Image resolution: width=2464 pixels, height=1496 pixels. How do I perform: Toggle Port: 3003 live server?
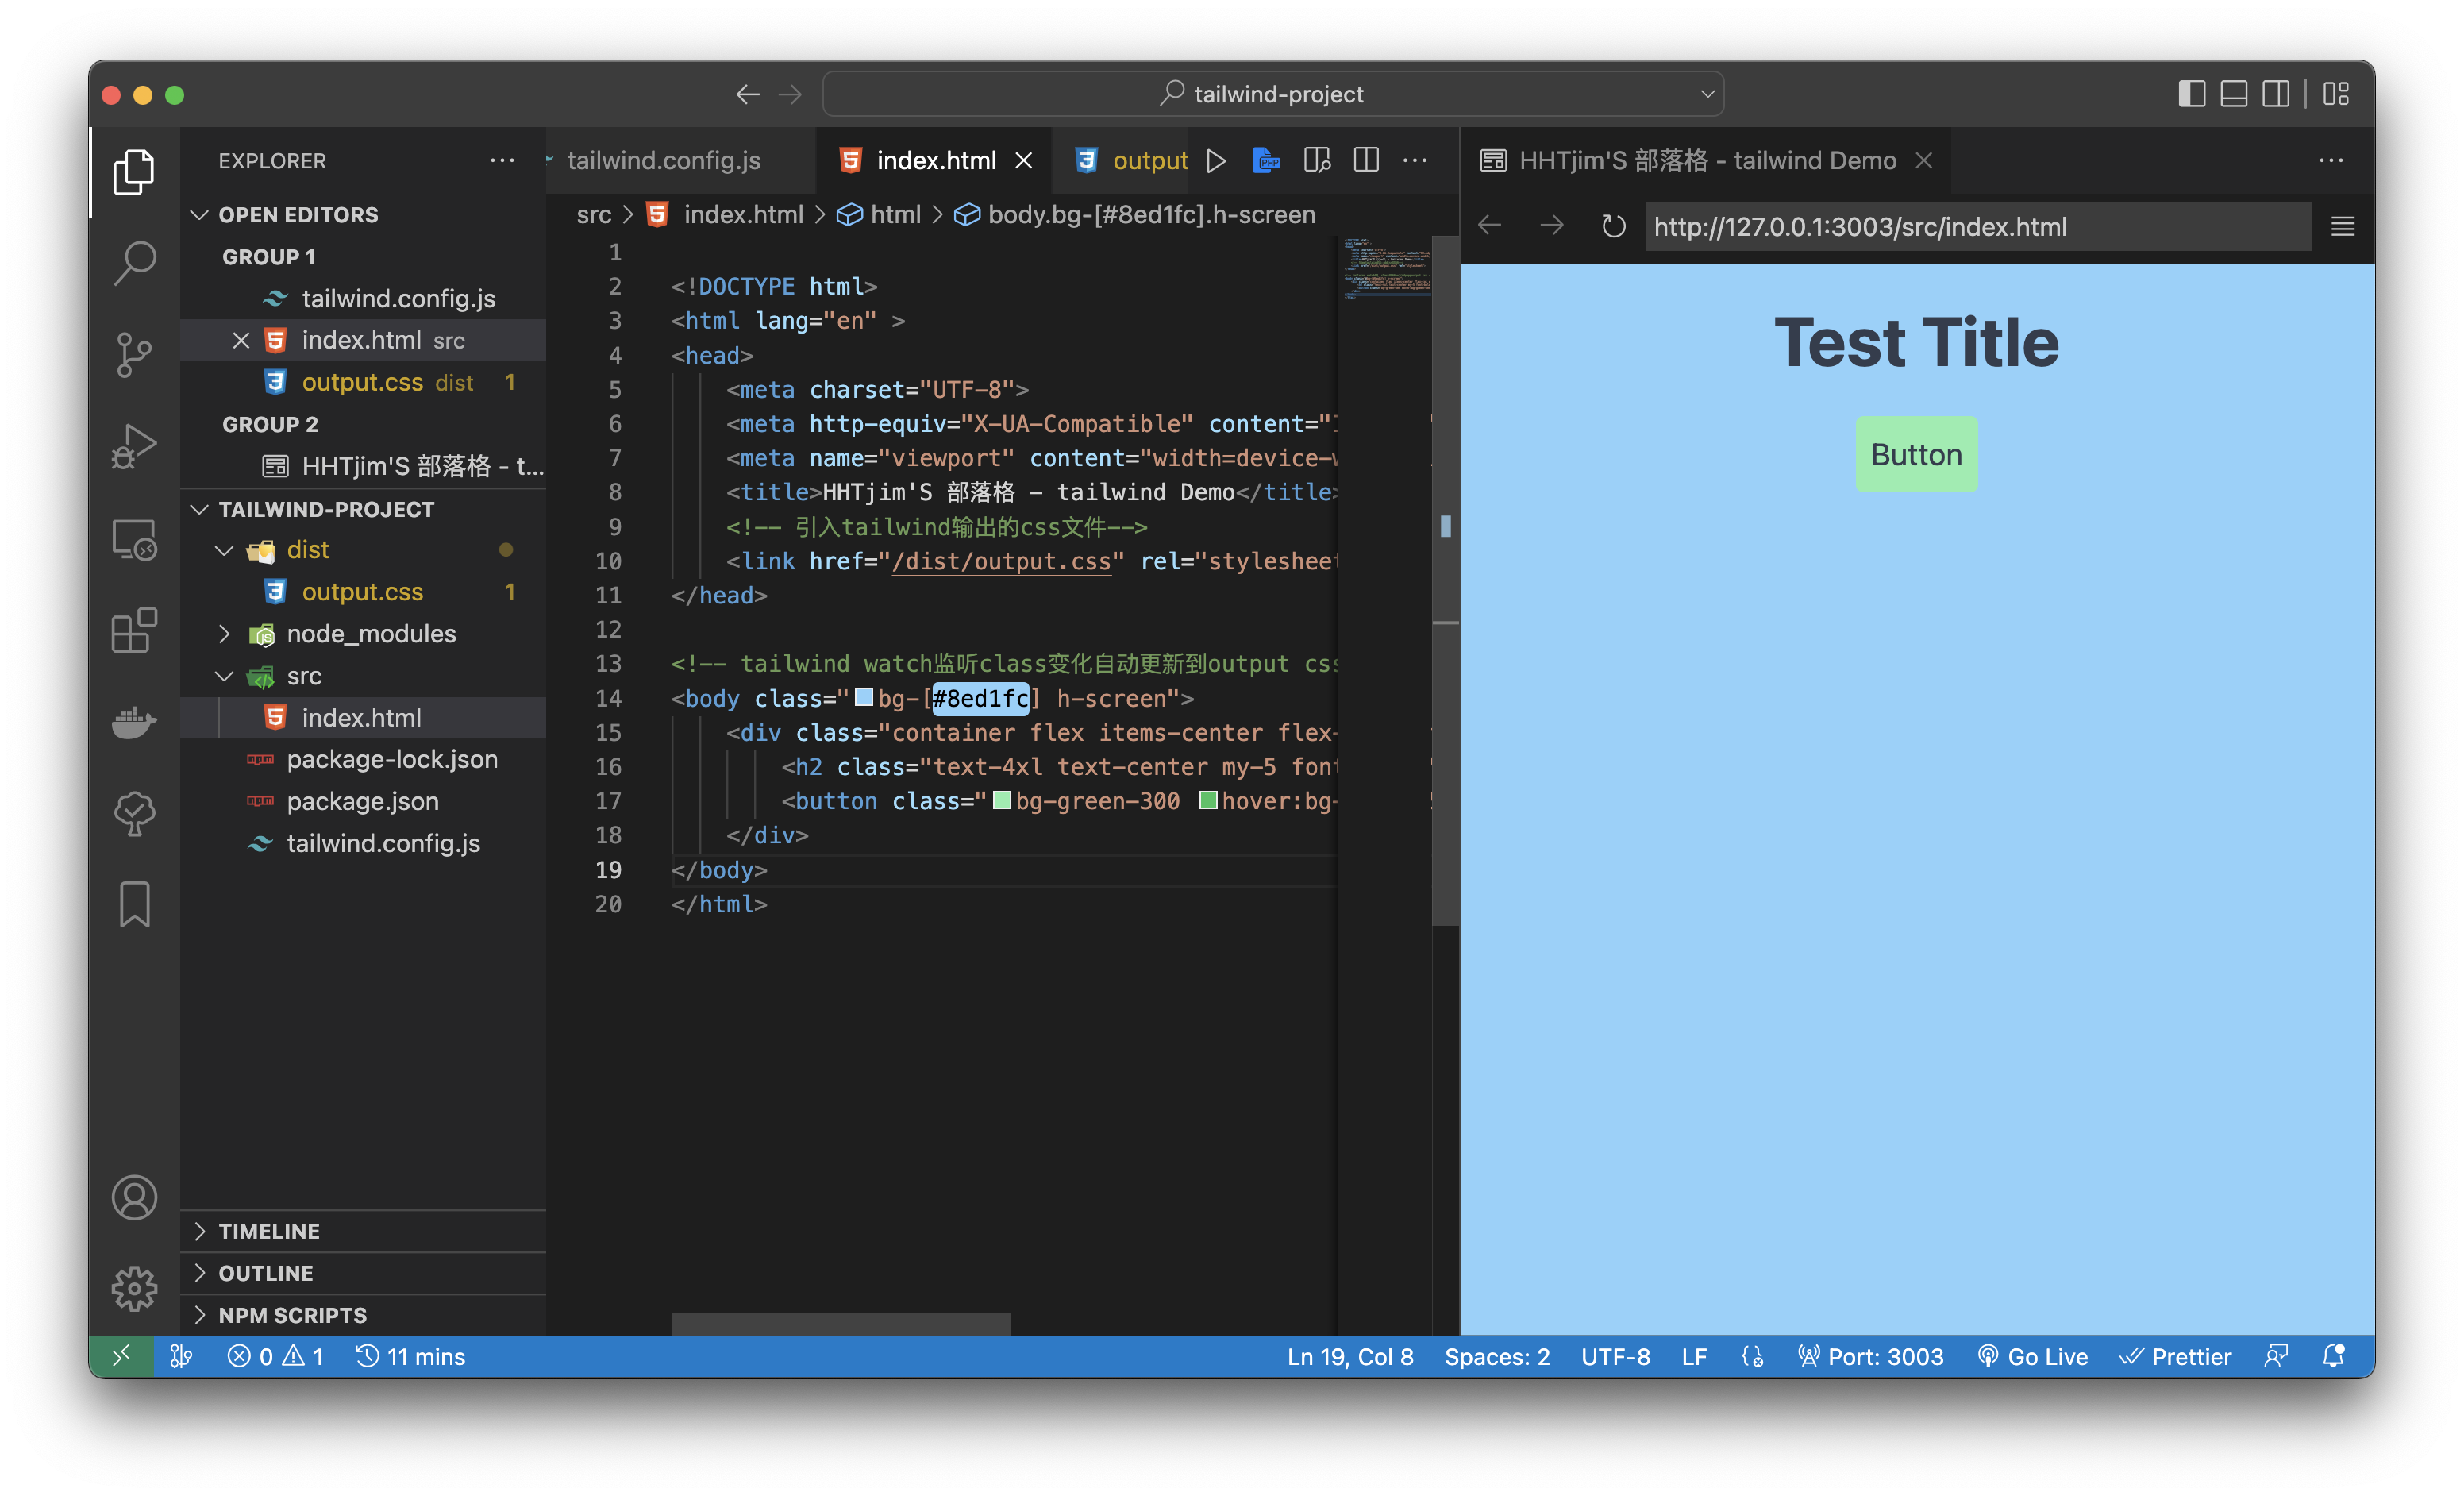click(1870, 1357)
